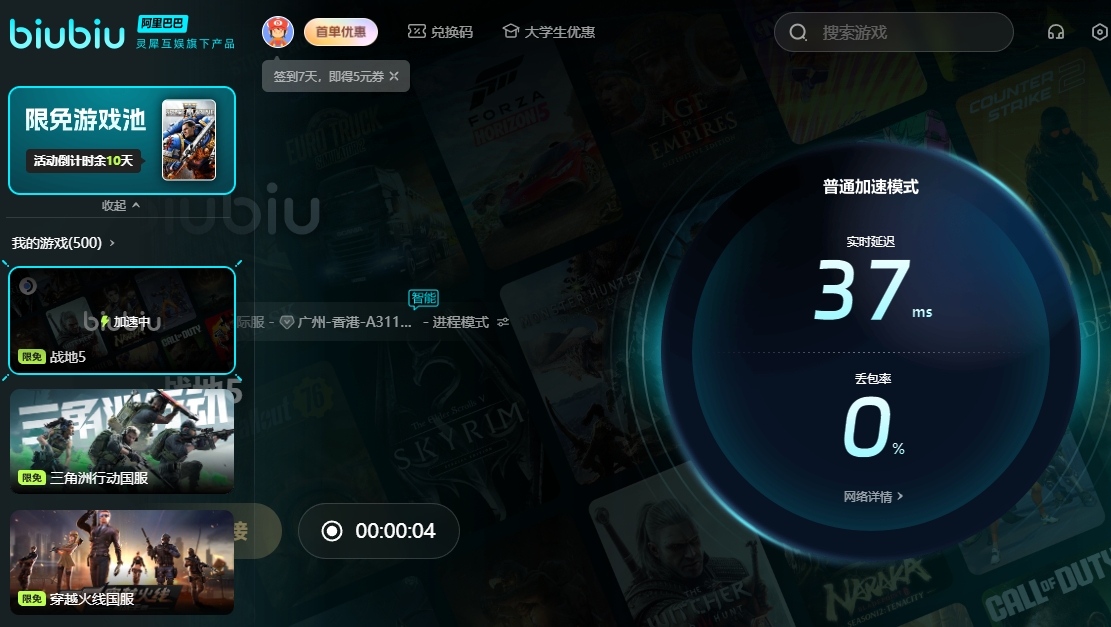1111x627 pixels.
Task: Open the settings hexagon icon
Action: tap(1100, 33)
